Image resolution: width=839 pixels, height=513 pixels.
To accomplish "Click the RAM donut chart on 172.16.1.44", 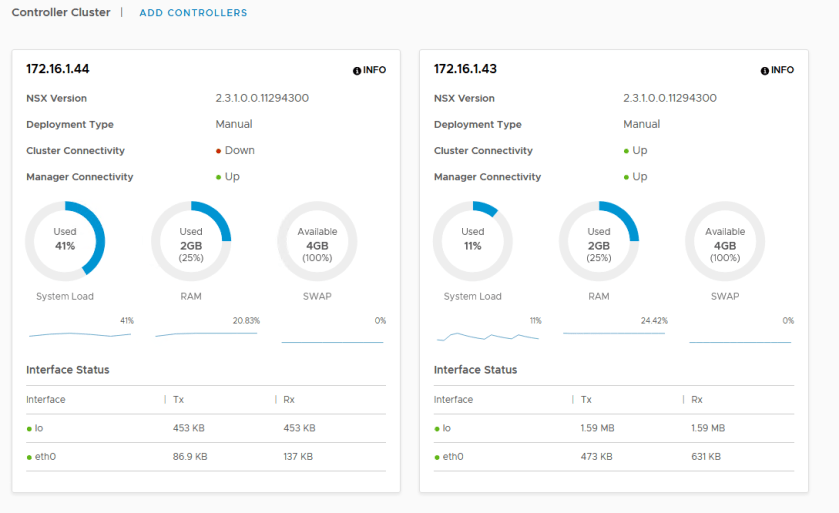I will coord(191,241).
